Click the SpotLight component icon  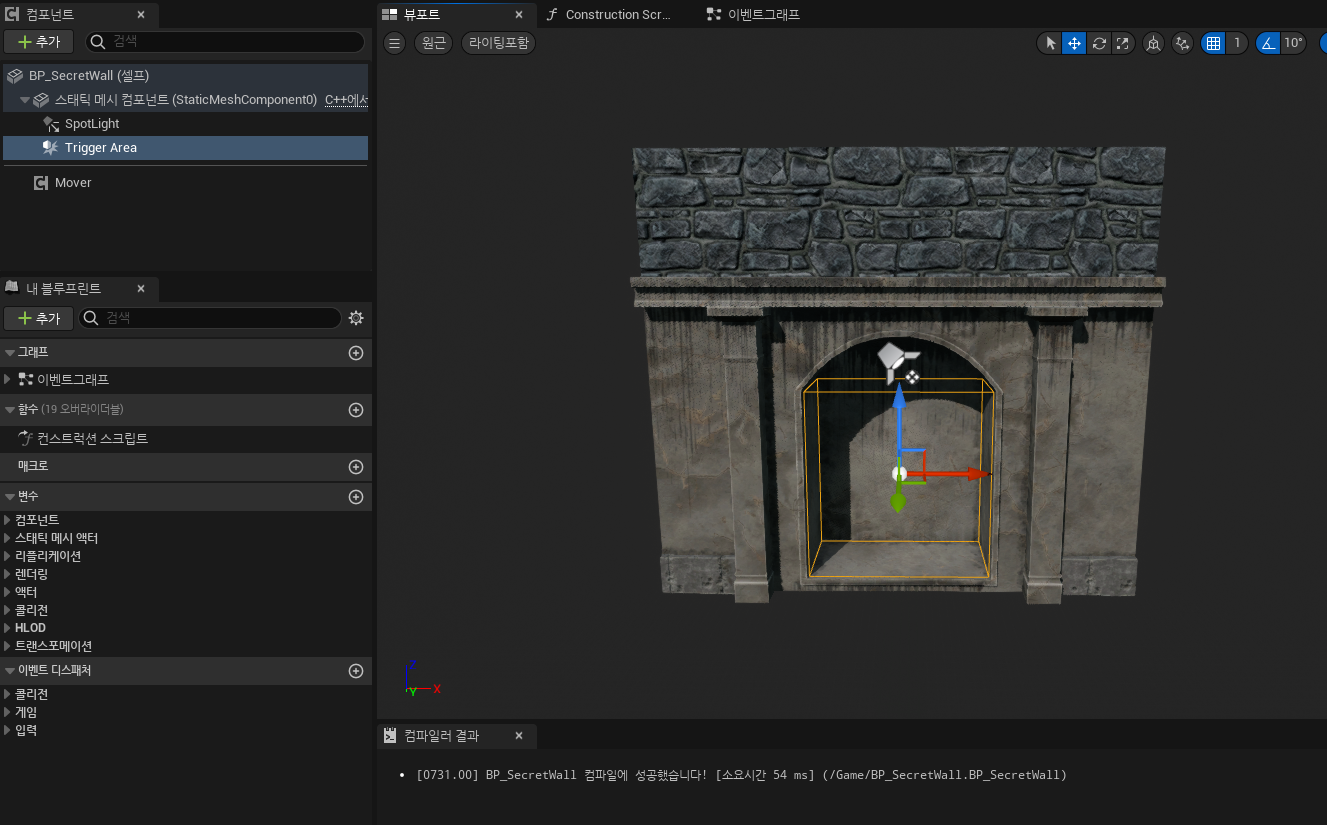click(51, 123)
